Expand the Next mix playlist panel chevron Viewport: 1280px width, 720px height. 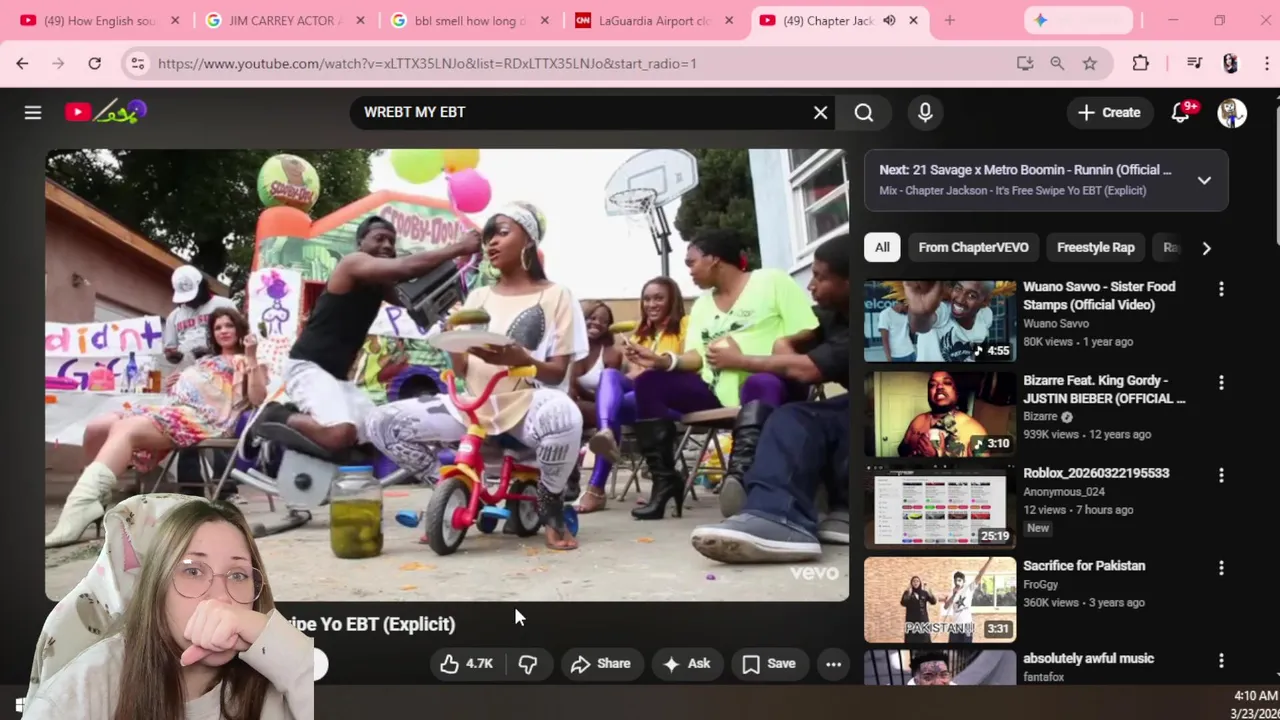(x=1204, y=180)
